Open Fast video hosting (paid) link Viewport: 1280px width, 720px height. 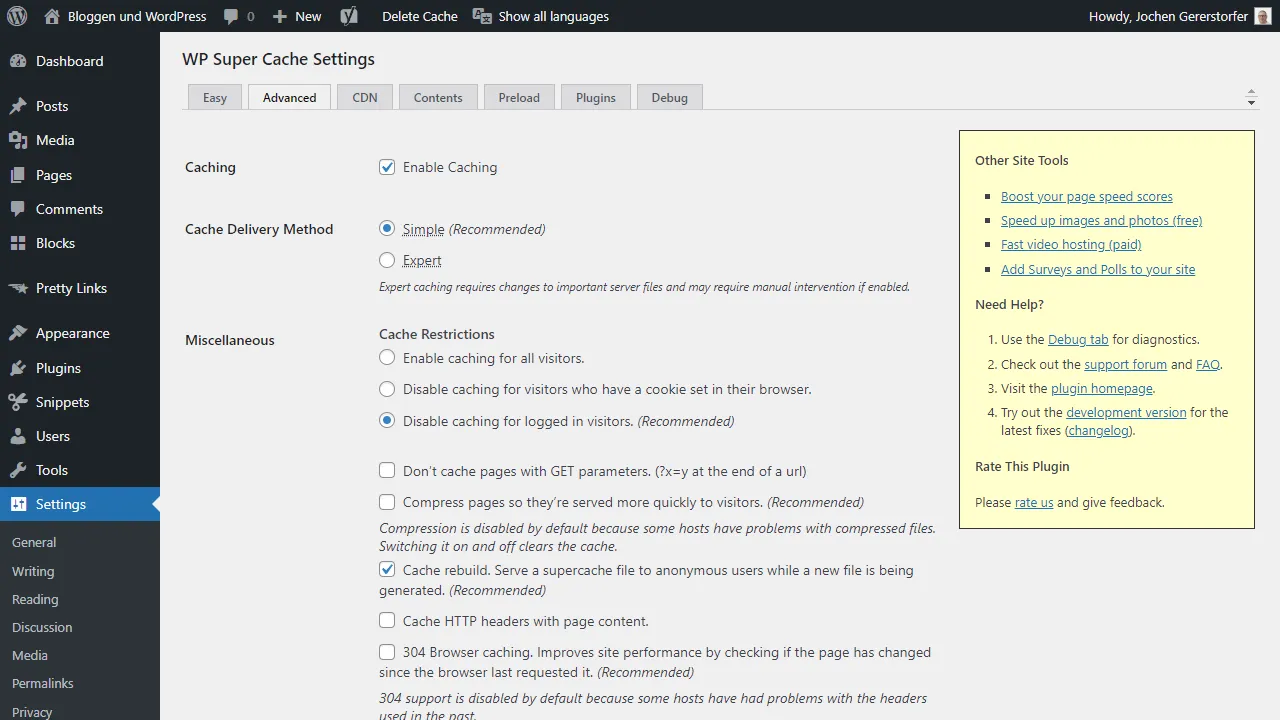[x=1071, y=244]
